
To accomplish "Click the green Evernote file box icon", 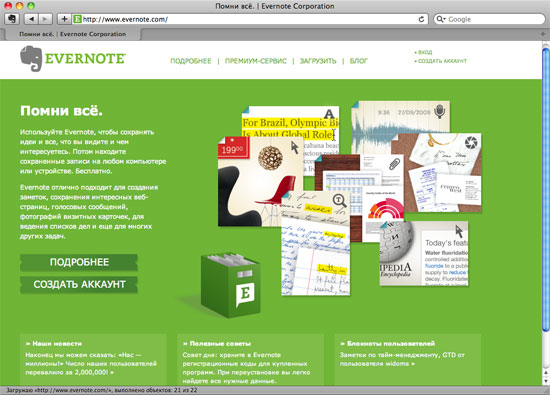I will click(x=230, y=285).
